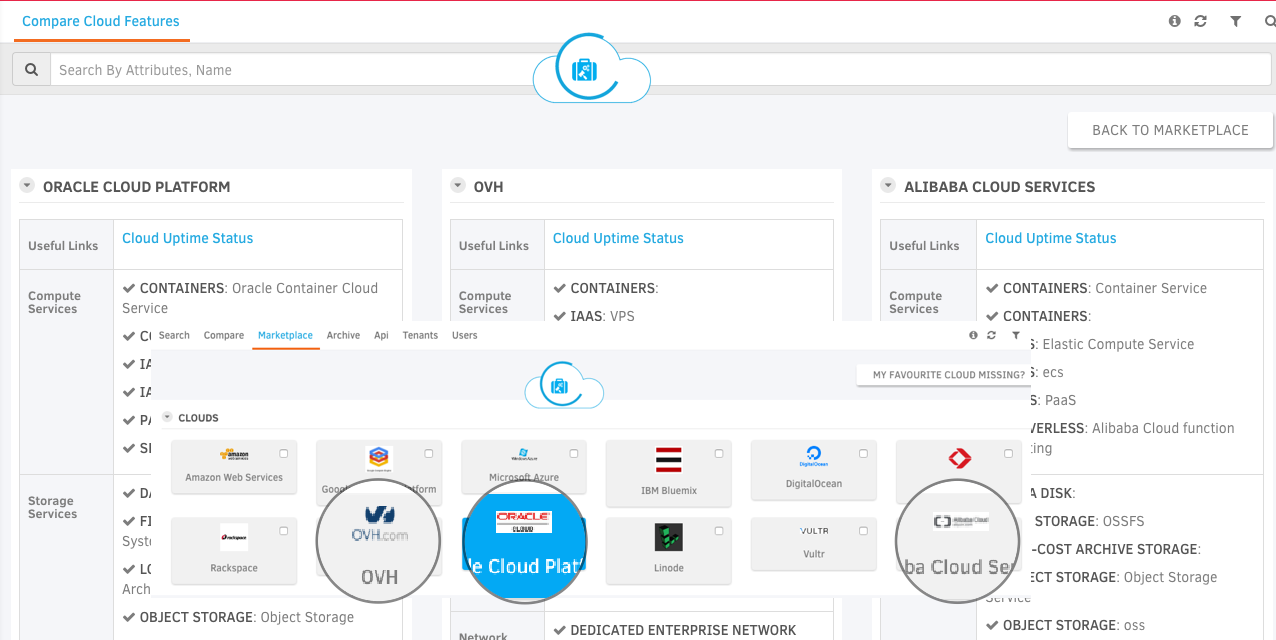Click the Amazon Web Services logo
Viewport: 1276px width, 640px height.
(233, 456)
